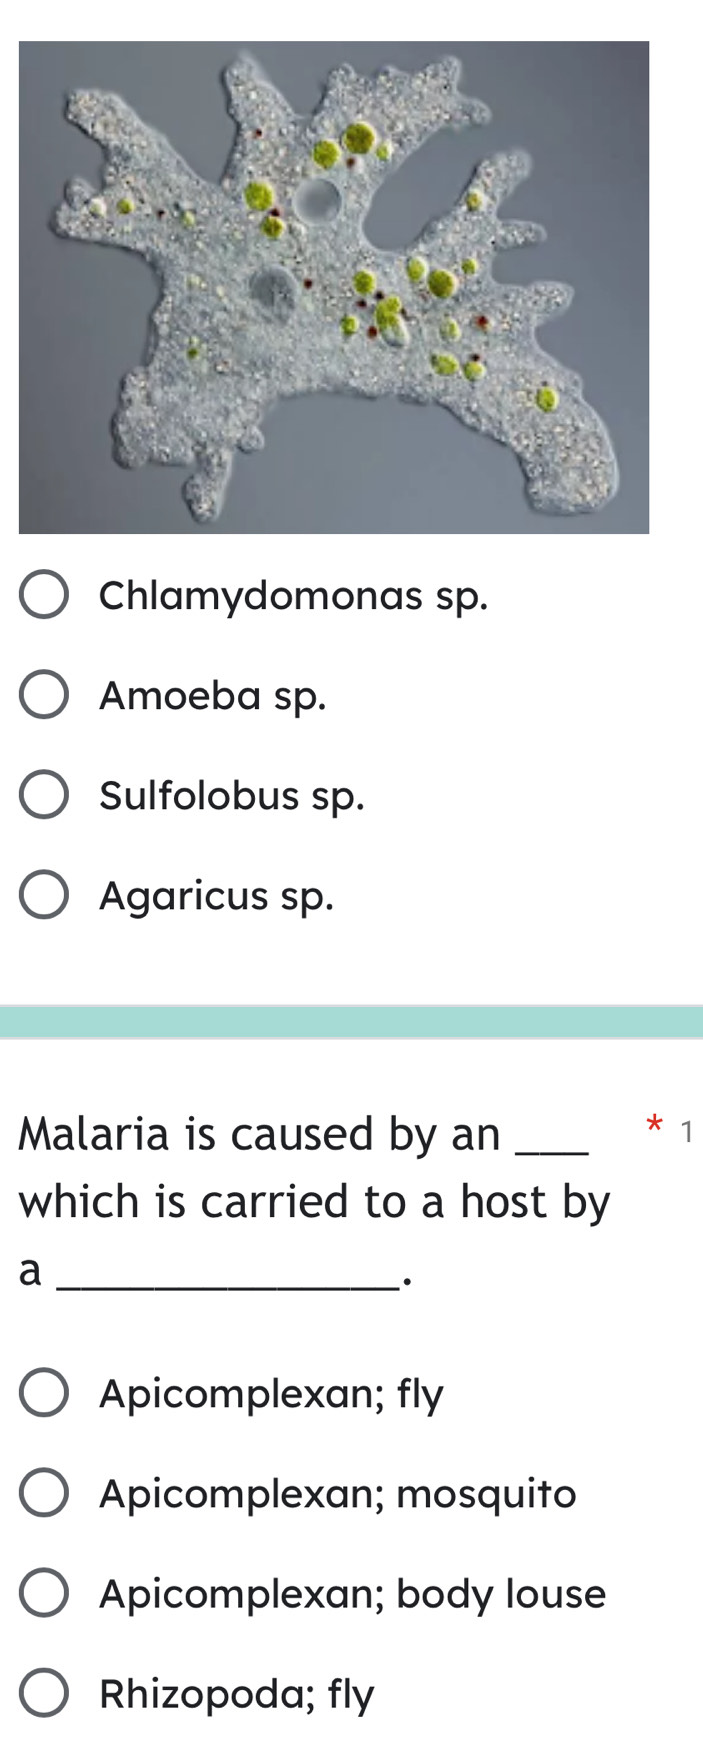This screenshot has height=1742, width=703.
Task: Choose the Amoeba sp. radio button
Action: coord(44,696)
